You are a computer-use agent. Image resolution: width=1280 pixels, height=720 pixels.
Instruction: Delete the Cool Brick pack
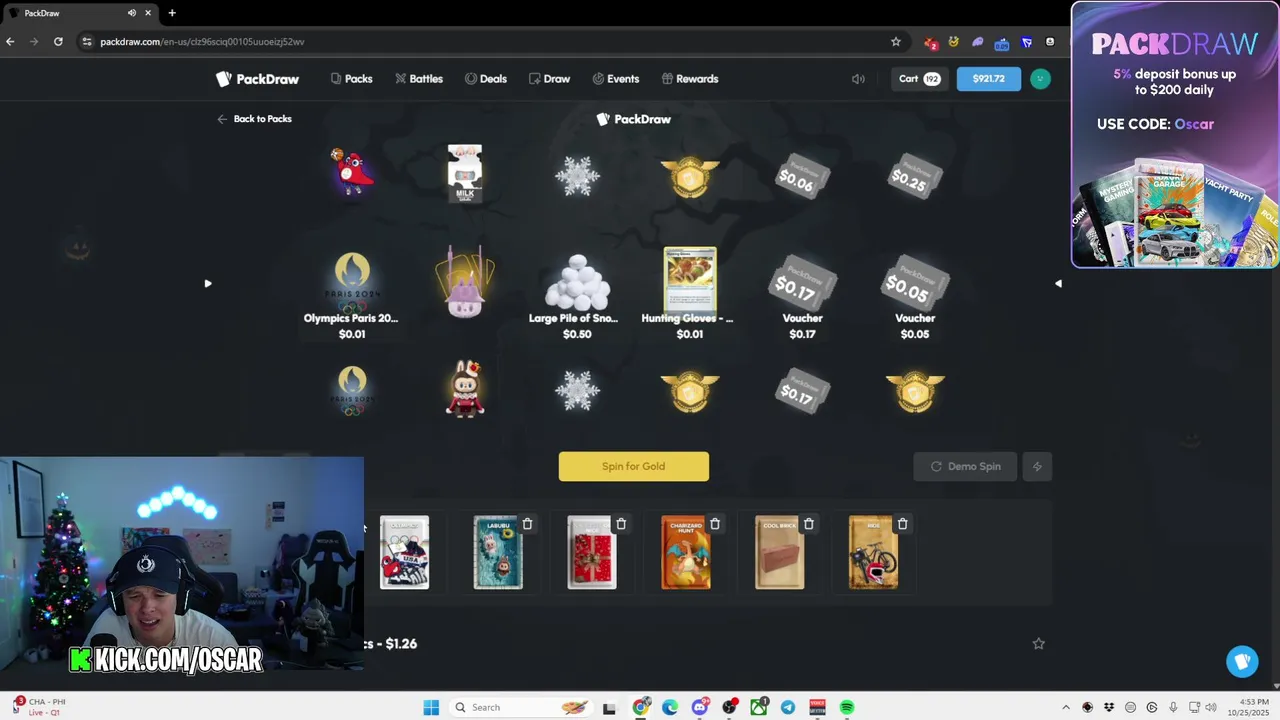[x=809, y=524]
